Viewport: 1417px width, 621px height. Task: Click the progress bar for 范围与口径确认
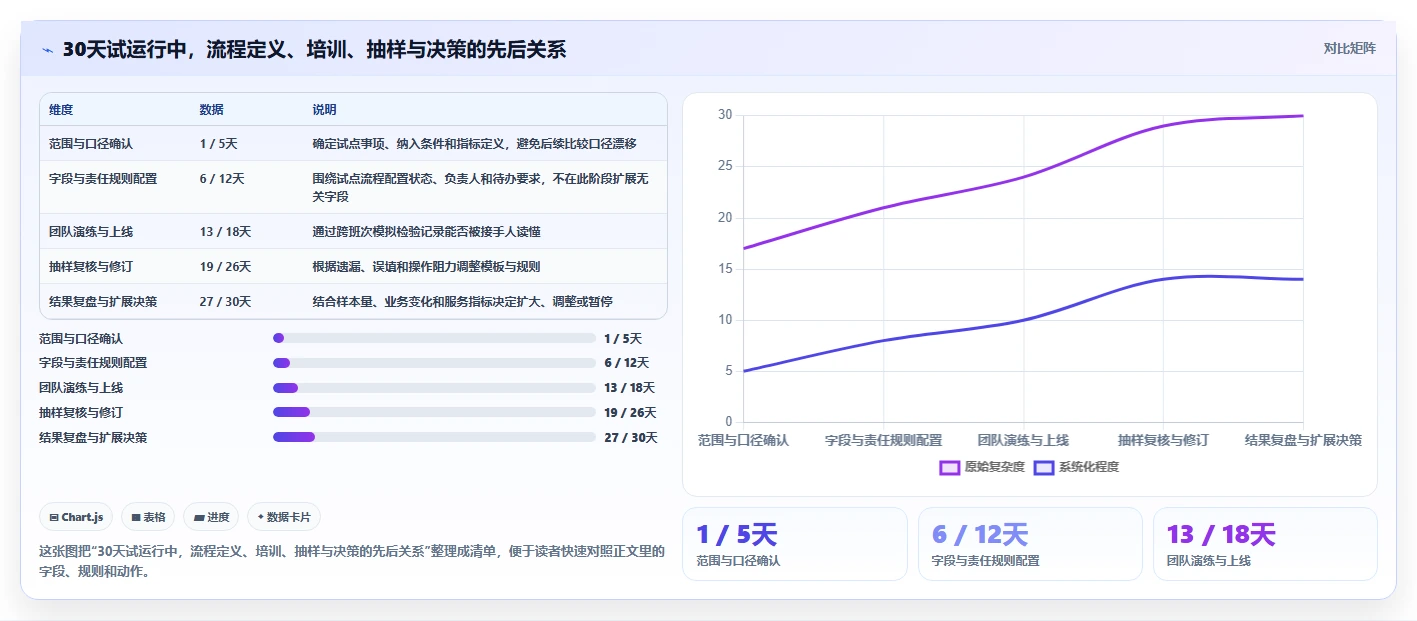point(434,338)
